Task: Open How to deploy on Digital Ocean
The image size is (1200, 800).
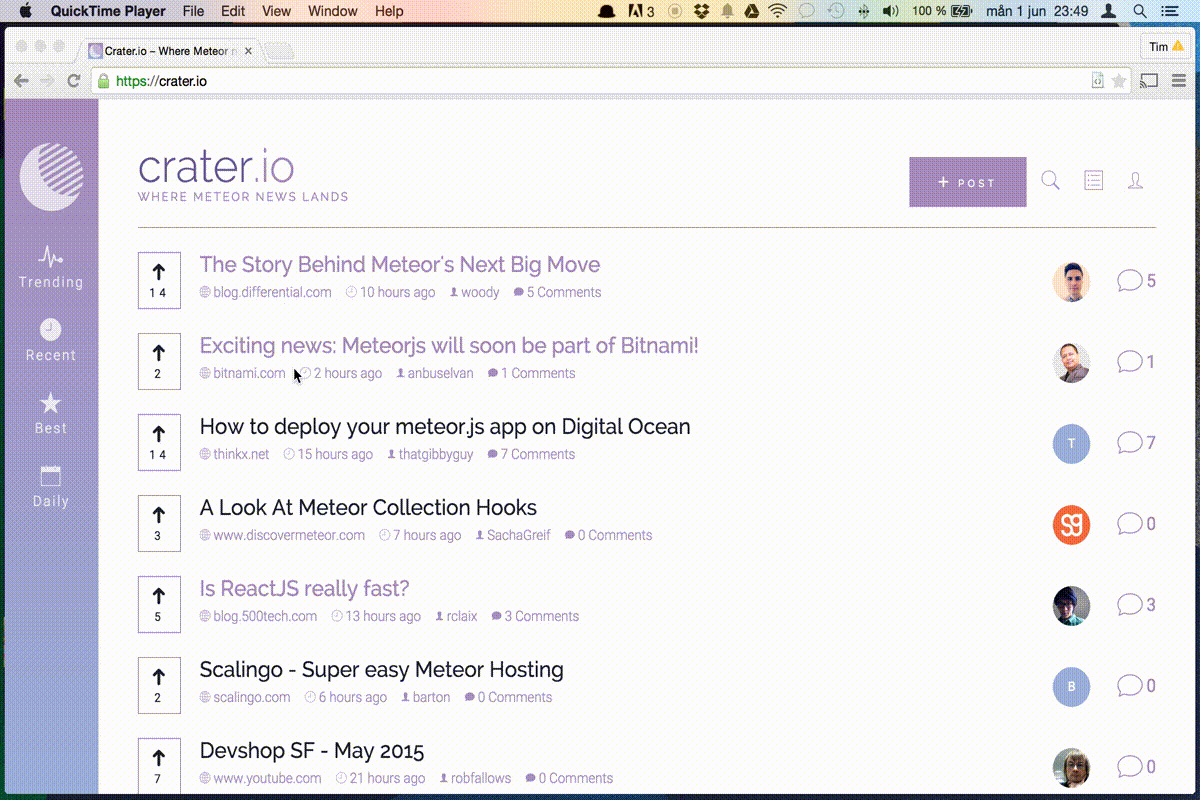Action: point(445,427)
